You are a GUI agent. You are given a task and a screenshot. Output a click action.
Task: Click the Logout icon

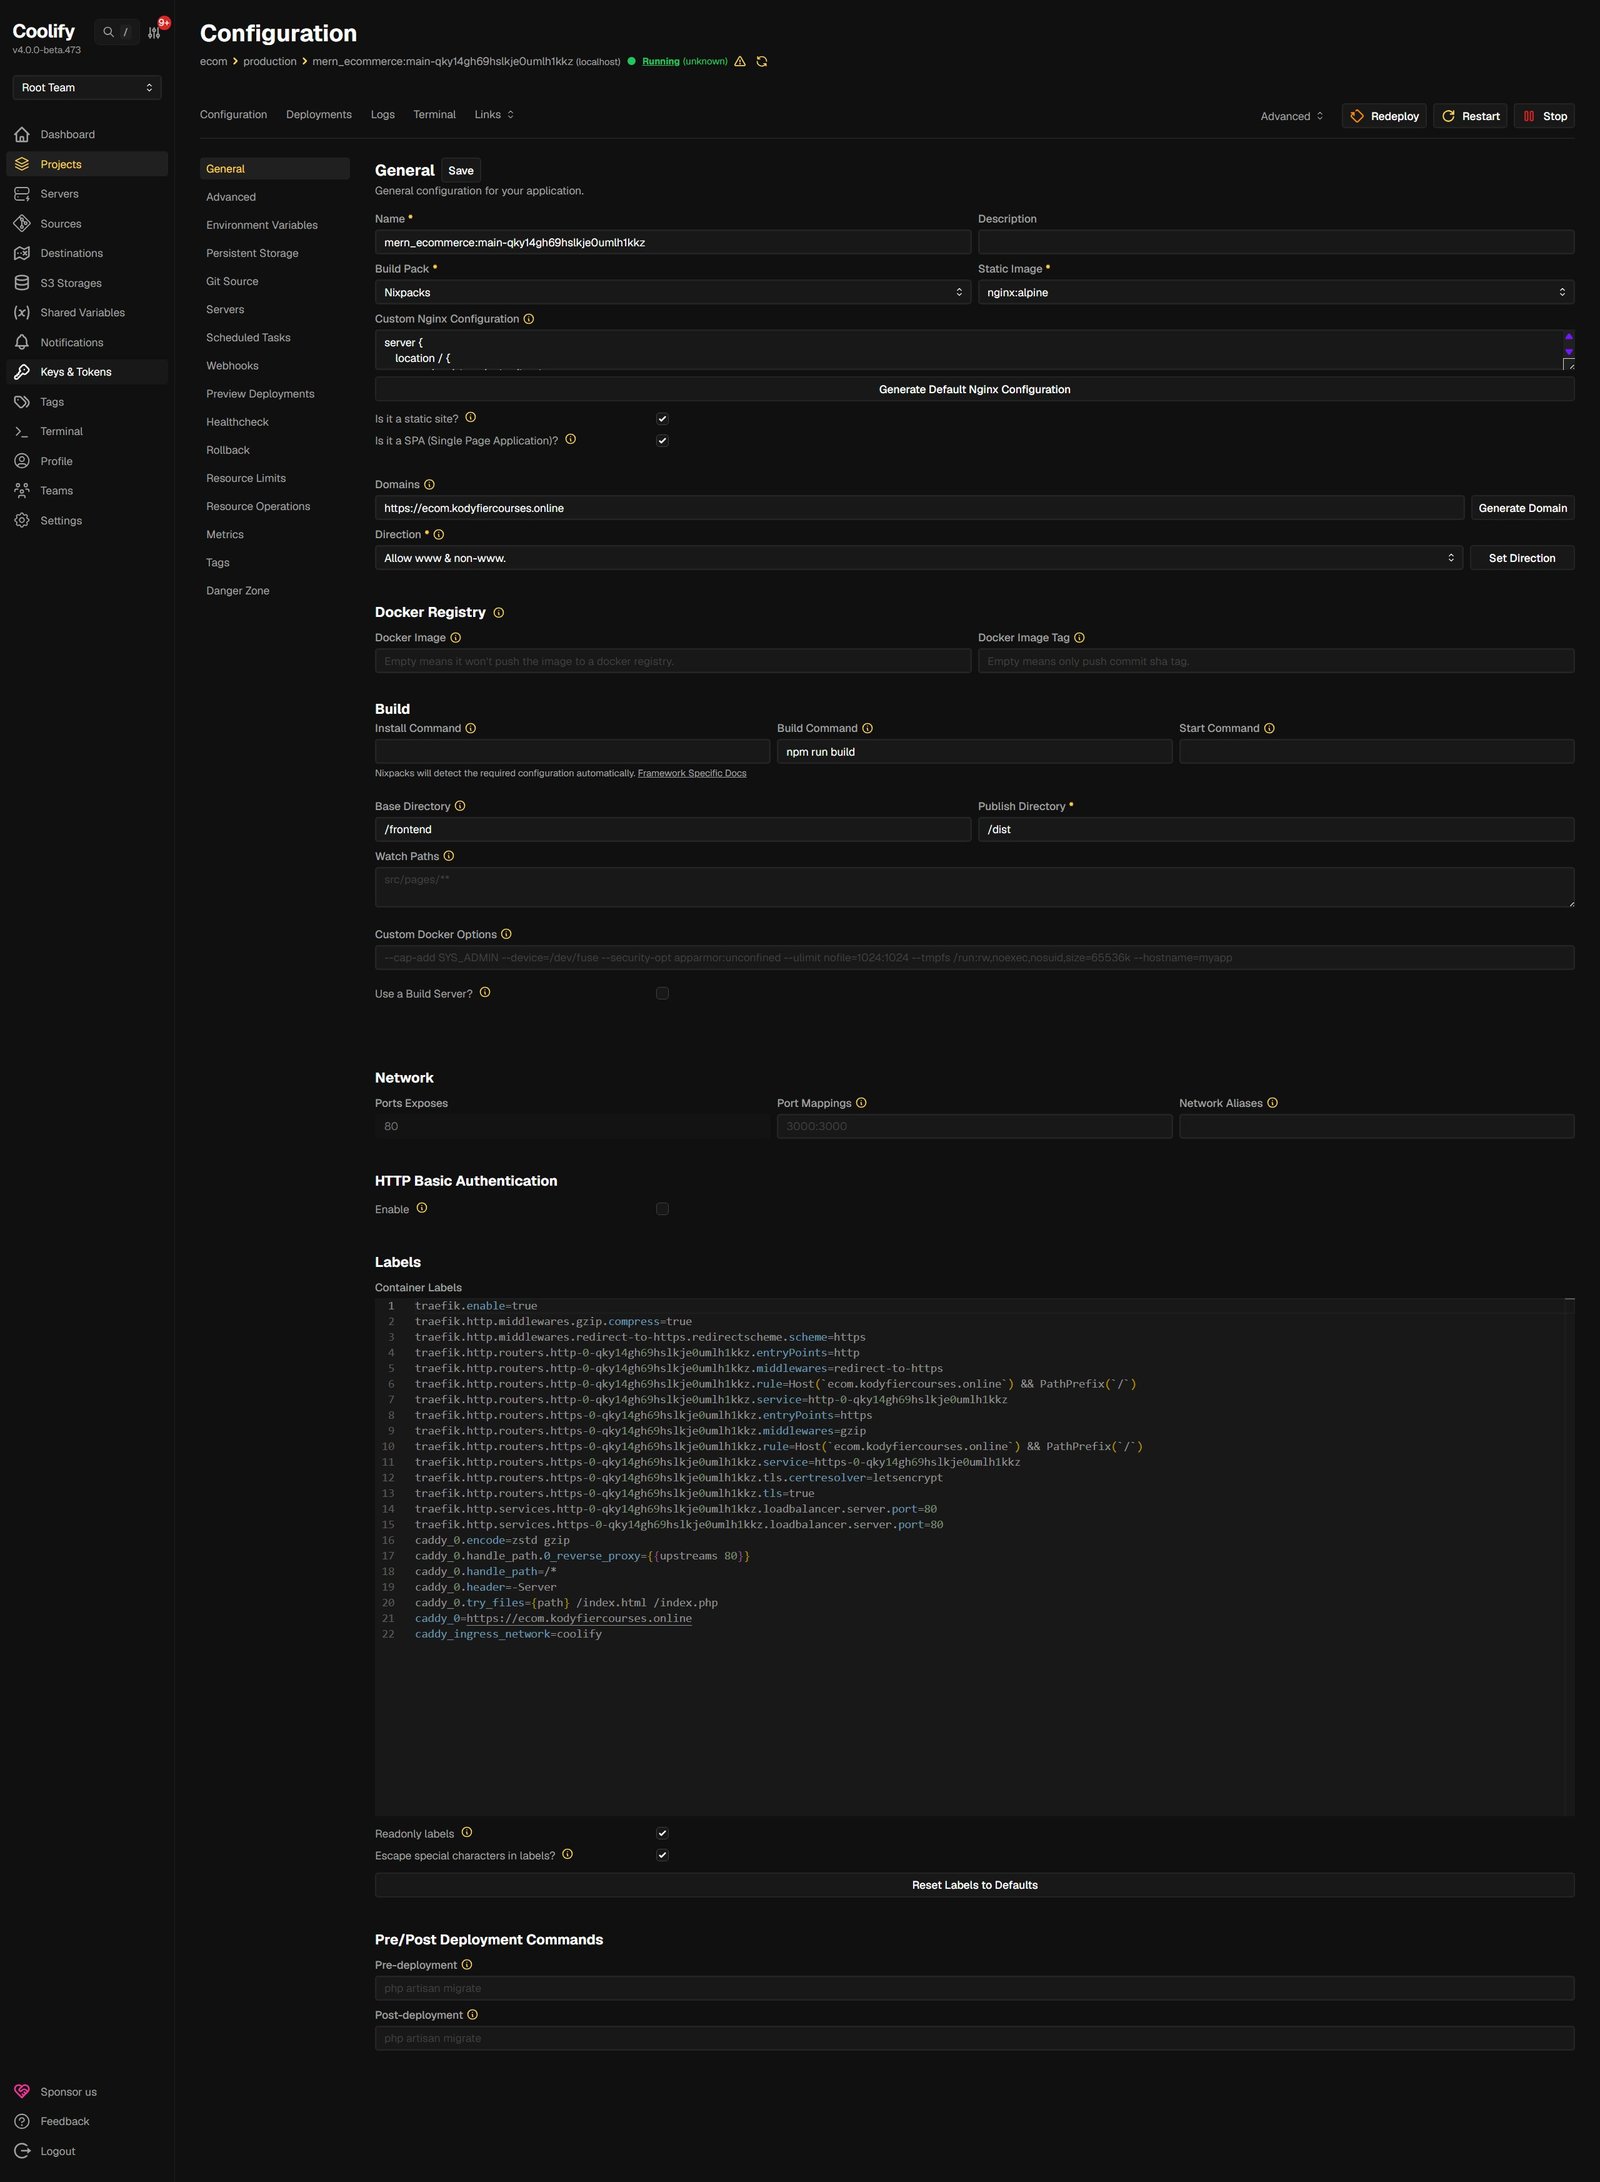point(22,2151)
